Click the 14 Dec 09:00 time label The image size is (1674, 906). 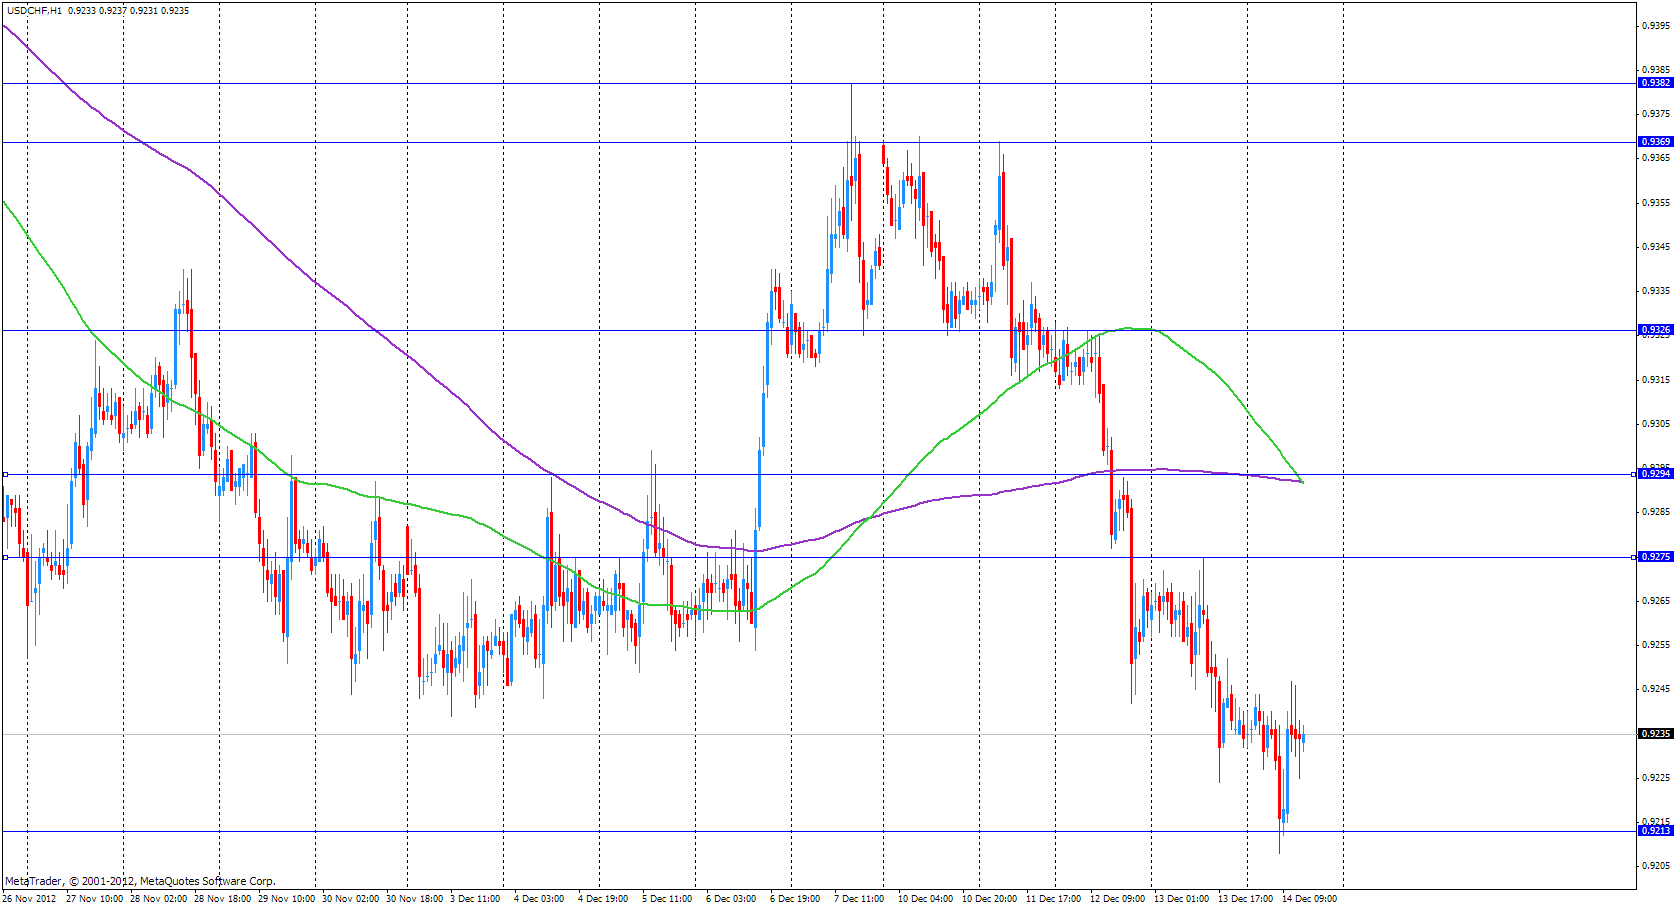tap(1310, 899)
